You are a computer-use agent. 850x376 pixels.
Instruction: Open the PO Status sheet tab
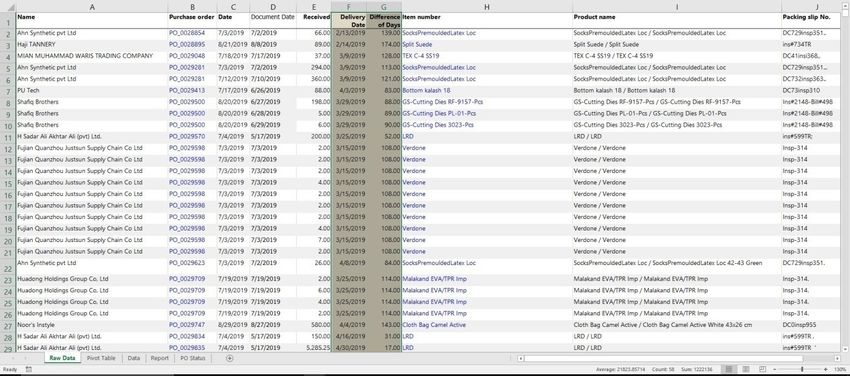tap(192, 358)
